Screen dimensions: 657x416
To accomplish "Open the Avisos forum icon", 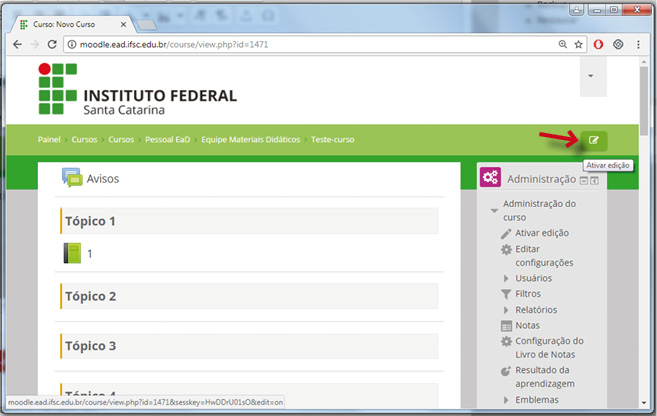I will [x=72, y=178].
